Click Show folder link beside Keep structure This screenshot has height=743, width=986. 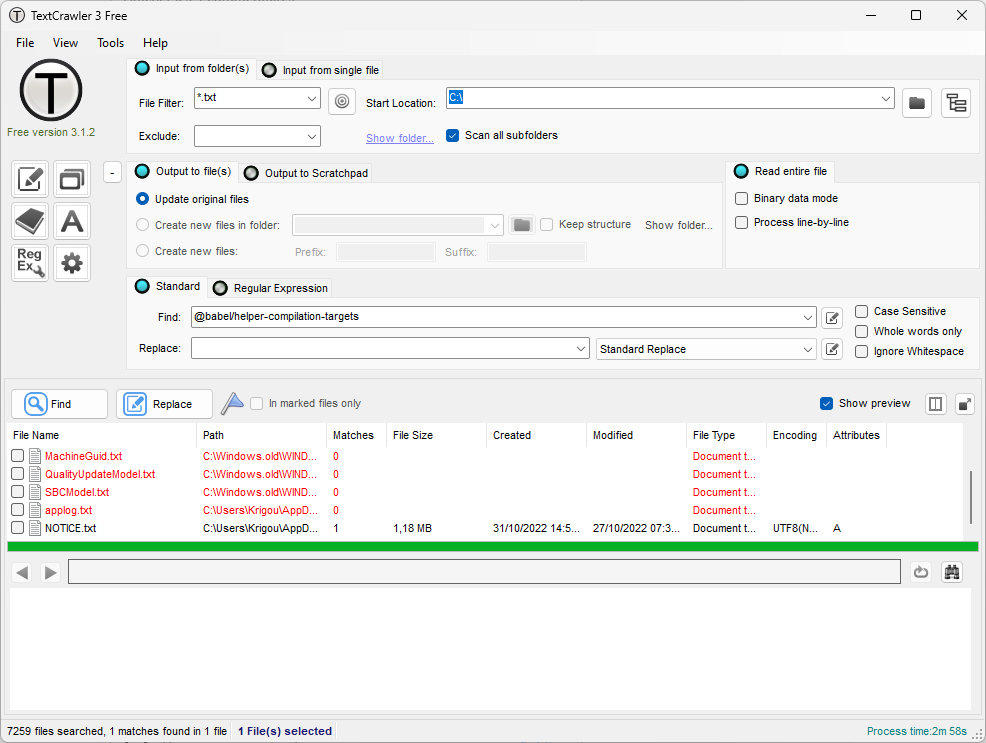point(679,225)
